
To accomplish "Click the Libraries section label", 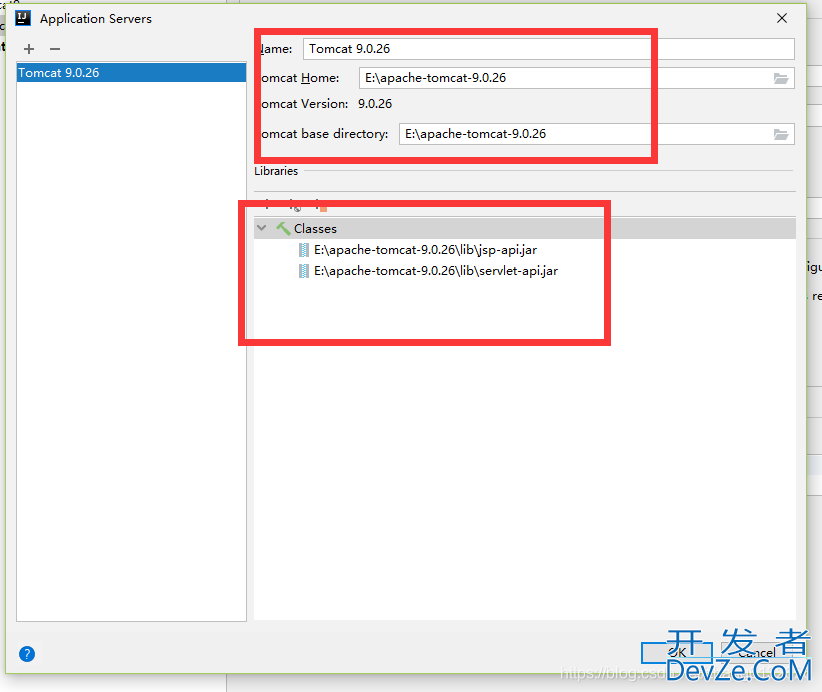I will [276, 171].
